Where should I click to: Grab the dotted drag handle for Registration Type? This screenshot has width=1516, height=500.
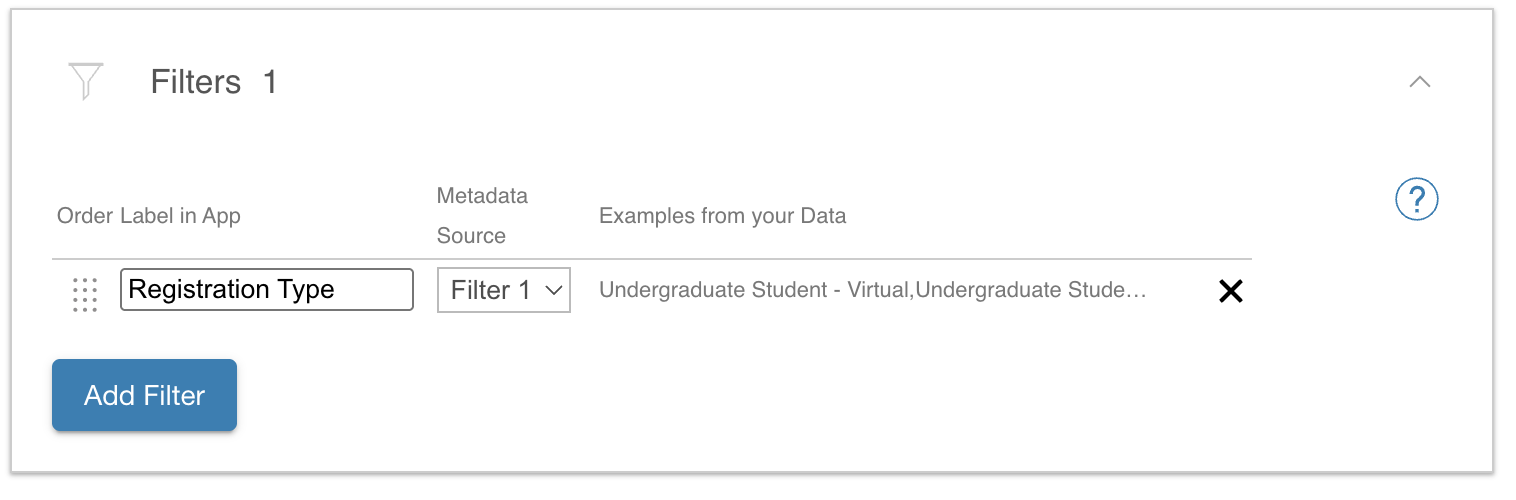click(85, 294)
